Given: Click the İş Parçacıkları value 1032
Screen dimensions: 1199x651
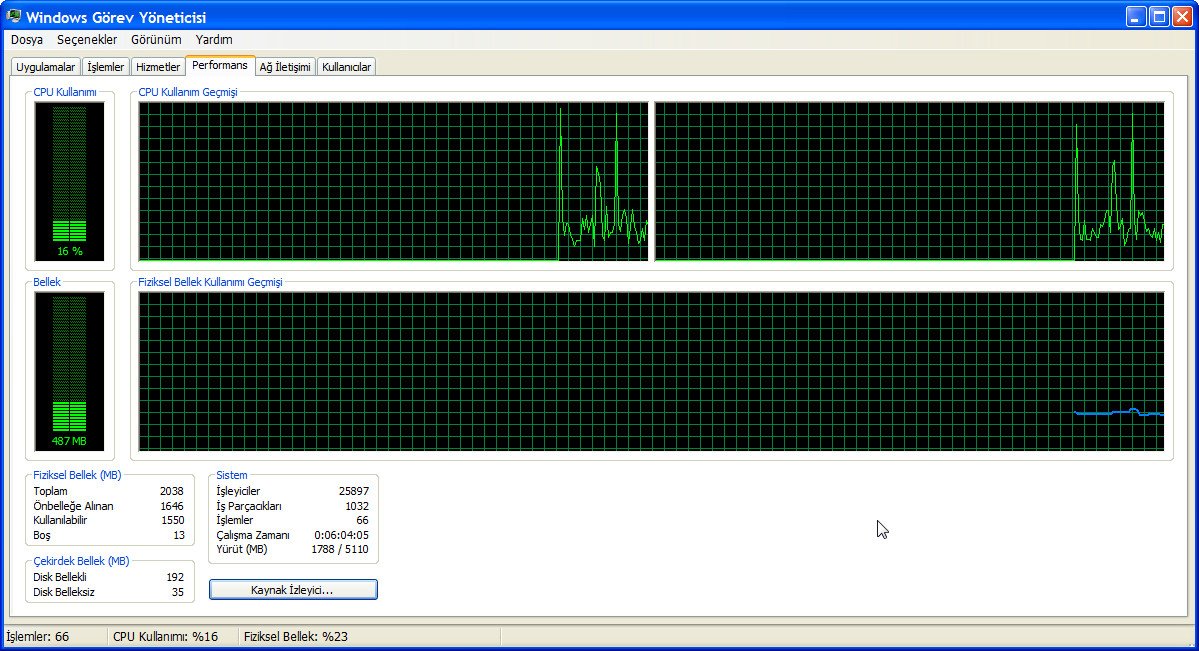Looking at the screenshot, I should coord(357,506).
